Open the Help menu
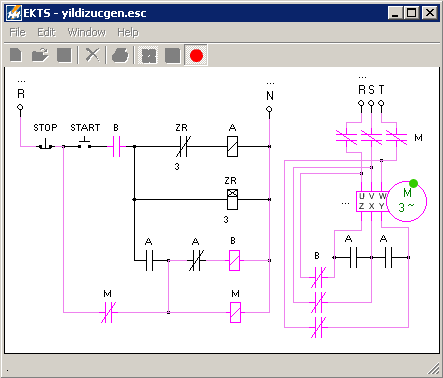Viewport: 443px width, 378px height. point(128,33)
